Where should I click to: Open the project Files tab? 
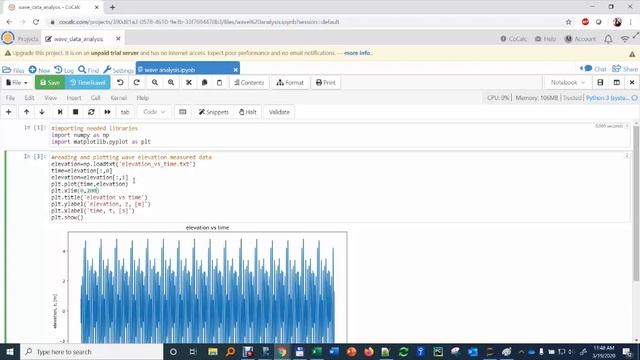[13, 70]
